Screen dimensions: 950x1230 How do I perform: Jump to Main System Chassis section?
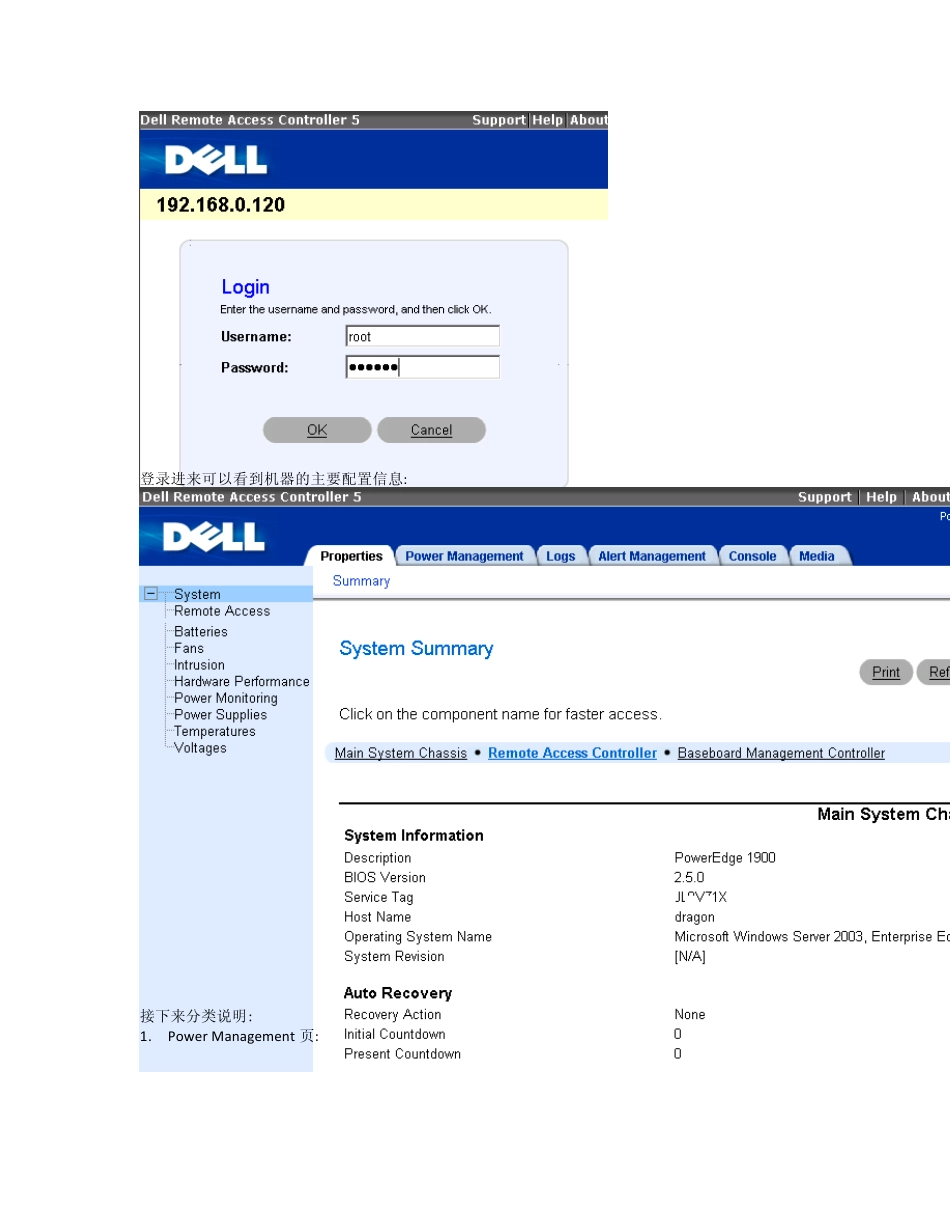click(x=401, y=753)
